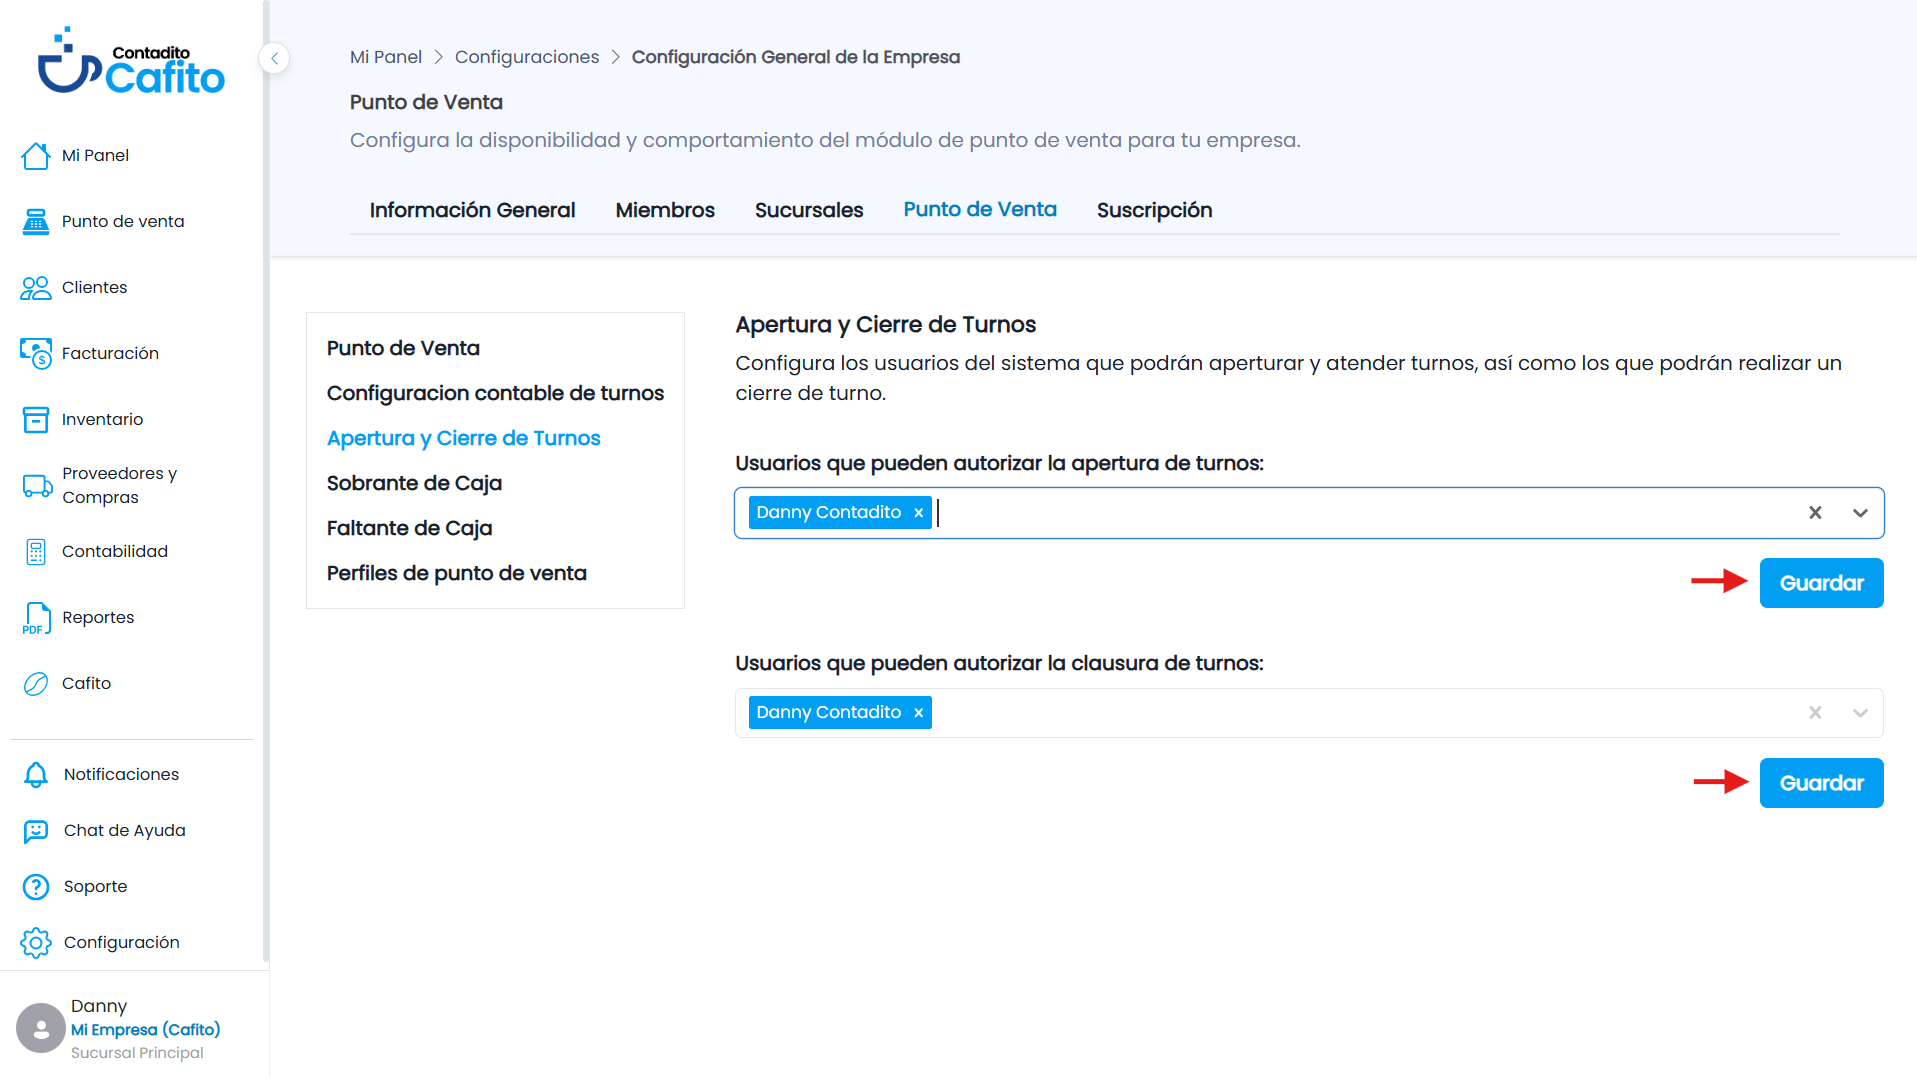Clear all clausura de turnos users
The height and width of the screenshot is (1077, 1917).
(x=1815, y=713)
